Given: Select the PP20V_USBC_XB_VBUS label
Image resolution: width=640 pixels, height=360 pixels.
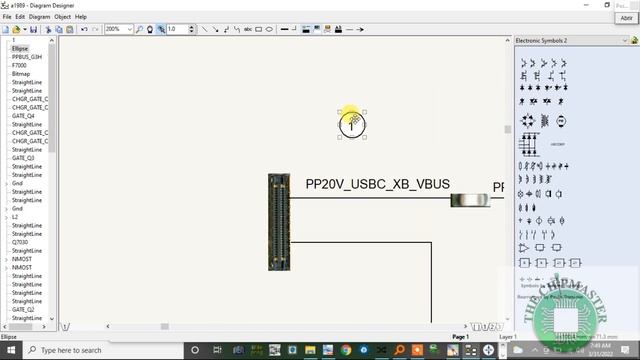Looking at the screenshot, I should tap(378, 184).
